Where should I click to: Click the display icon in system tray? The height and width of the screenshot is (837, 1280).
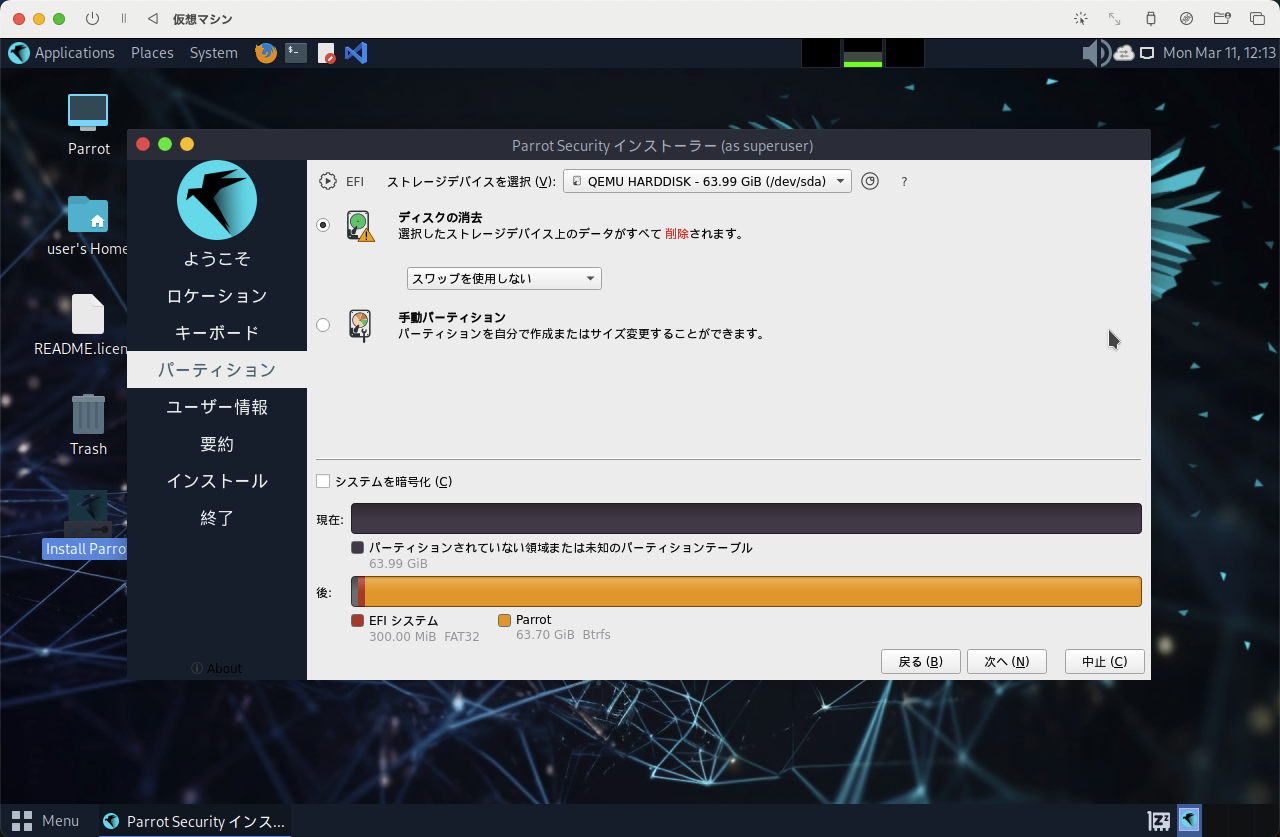(x=1147, y=53)
